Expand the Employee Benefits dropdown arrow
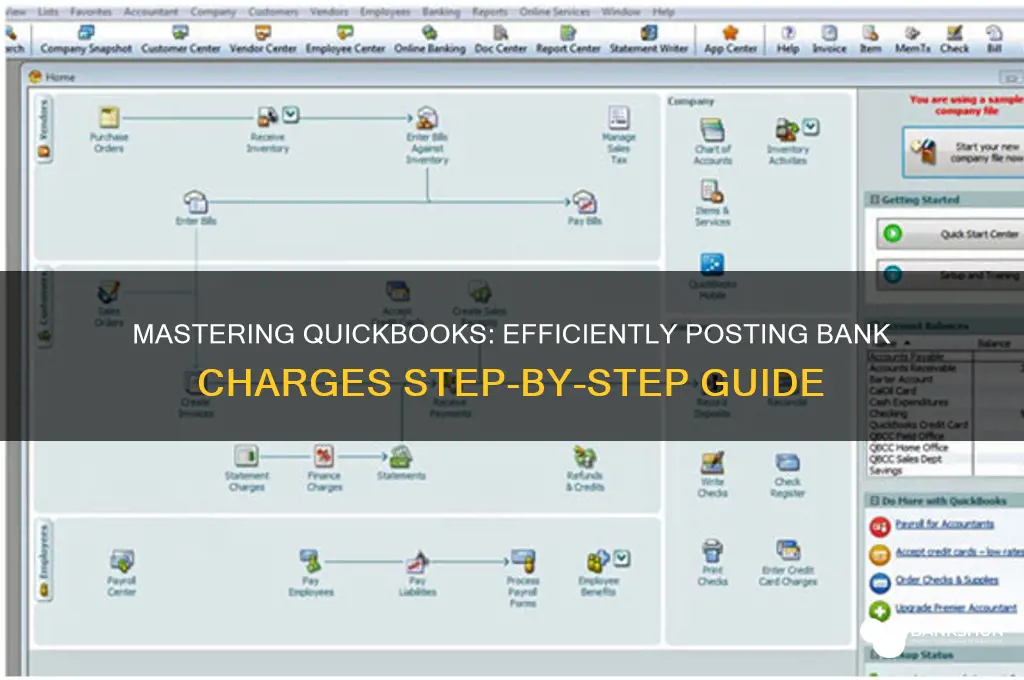 point(622,558)
